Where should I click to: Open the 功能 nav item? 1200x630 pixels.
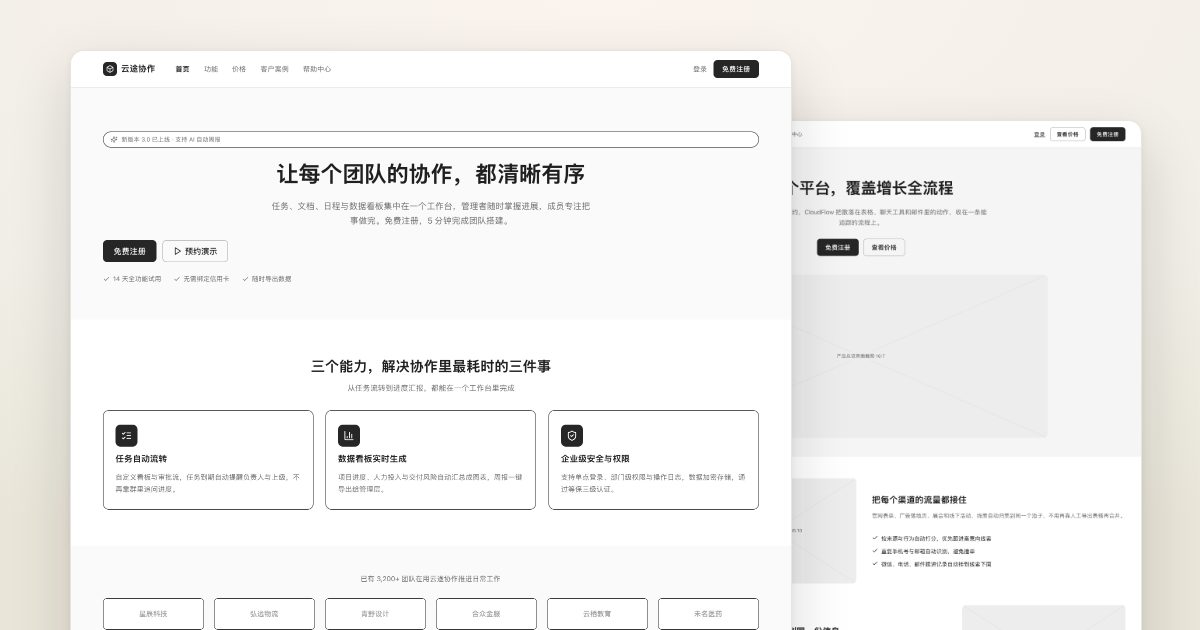(211, 69)
